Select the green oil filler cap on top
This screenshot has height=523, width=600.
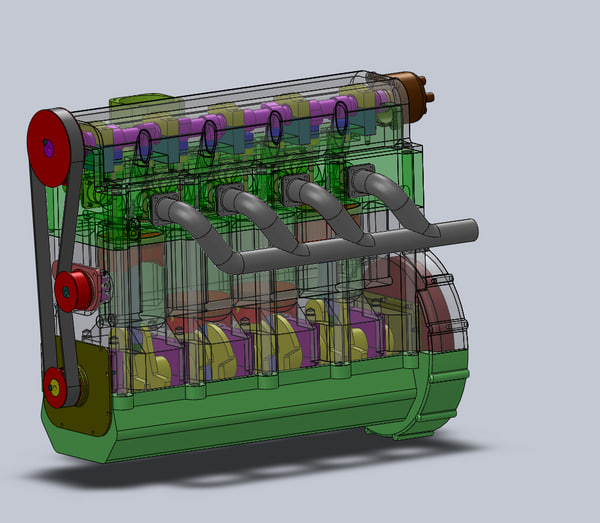(x=145, y=104)
